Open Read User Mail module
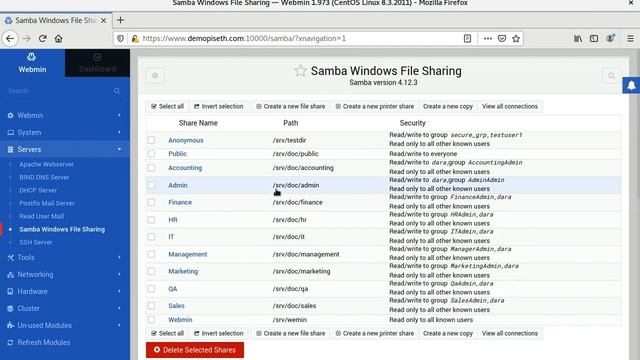Viewport: 640px width, 360px height. point(42,216)
